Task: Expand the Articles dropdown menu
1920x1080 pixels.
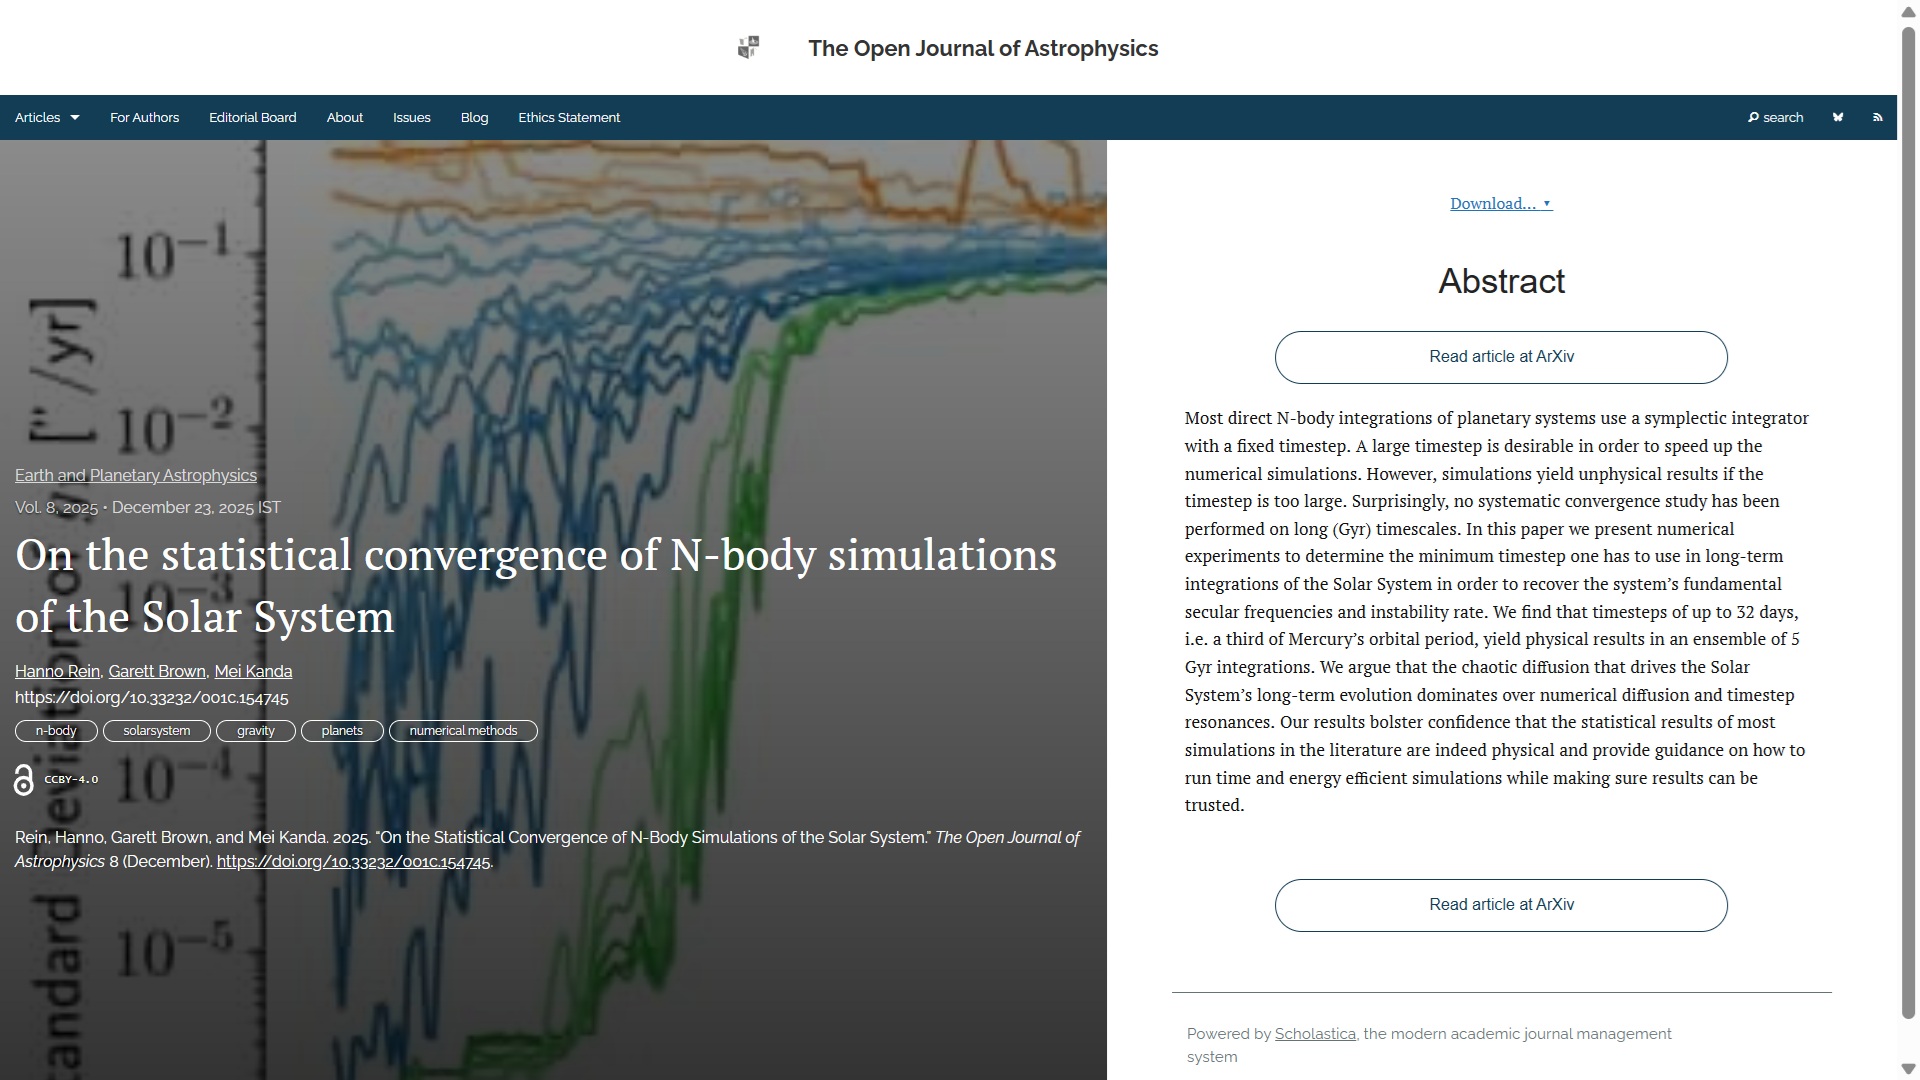Action: [x=47, y=118]
